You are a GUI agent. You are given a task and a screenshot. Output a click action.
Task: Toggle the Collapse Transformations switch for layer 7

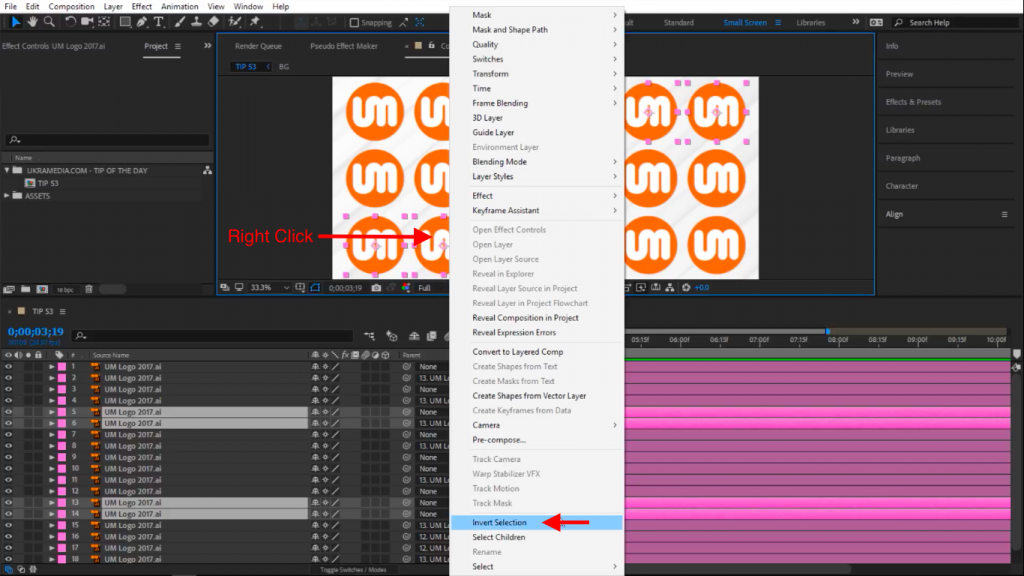pos(325,434)
